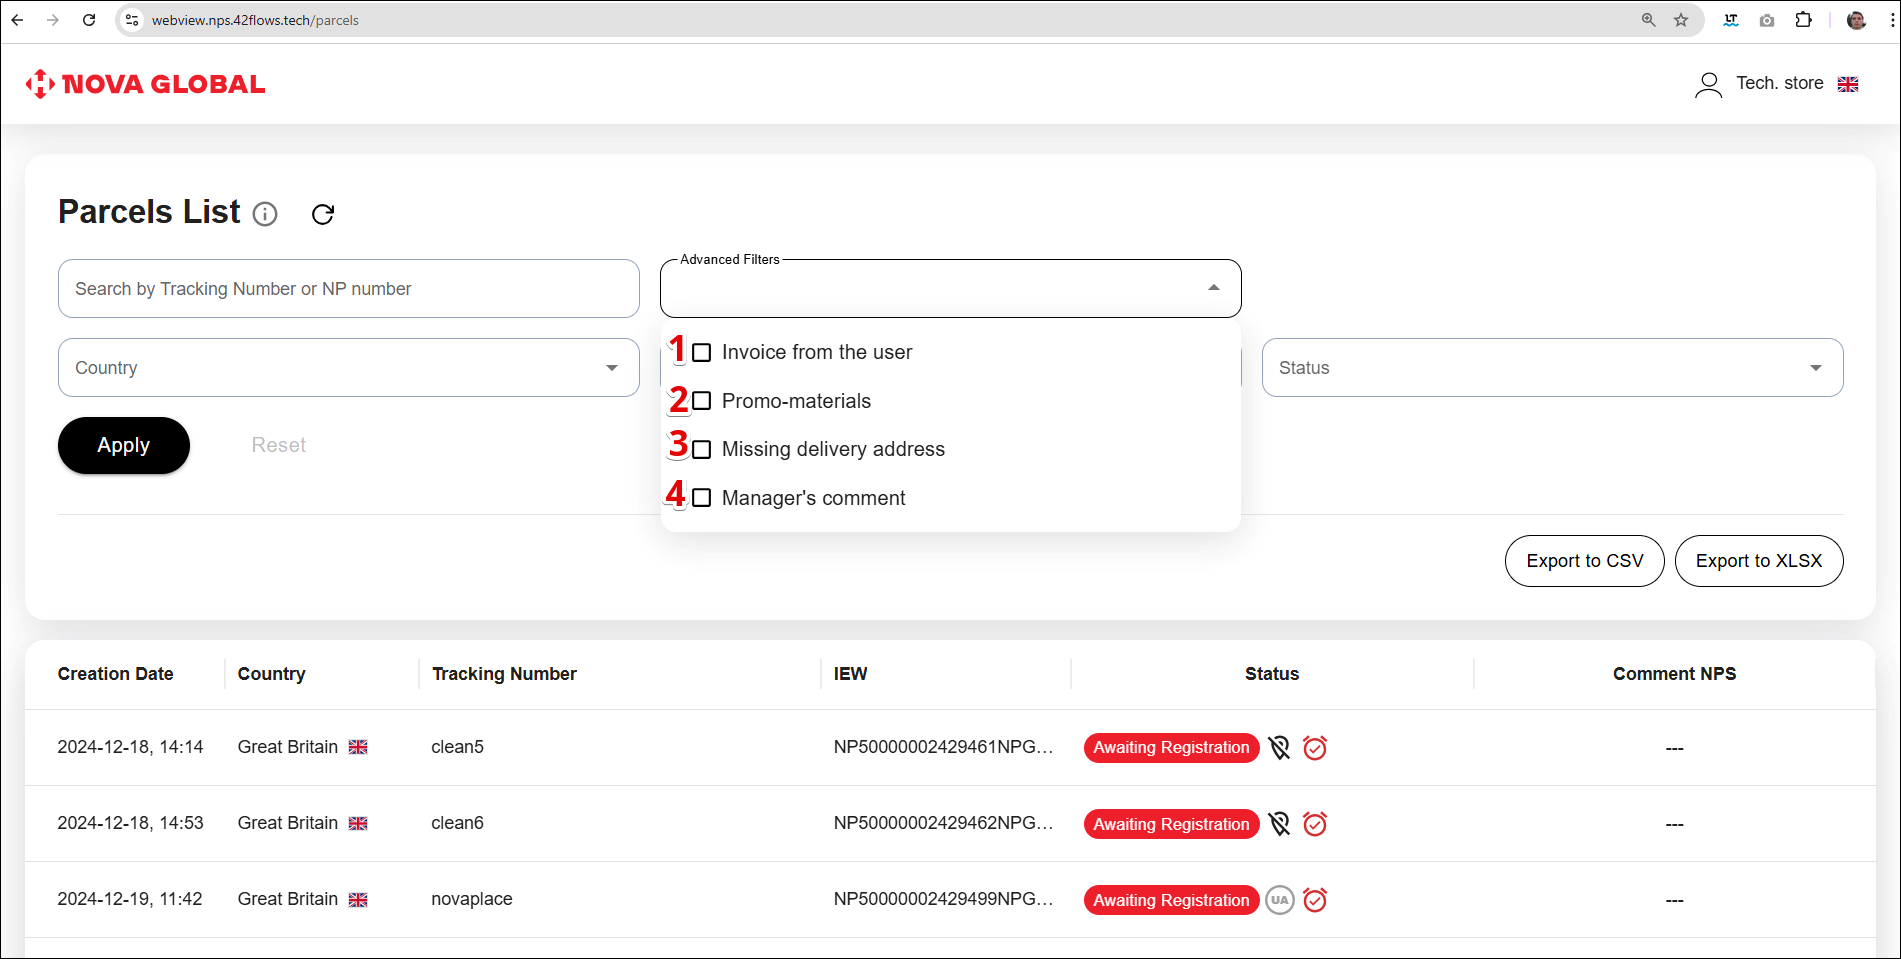
Task: Export parcels to CSV
Action: tap(1584, 561)
